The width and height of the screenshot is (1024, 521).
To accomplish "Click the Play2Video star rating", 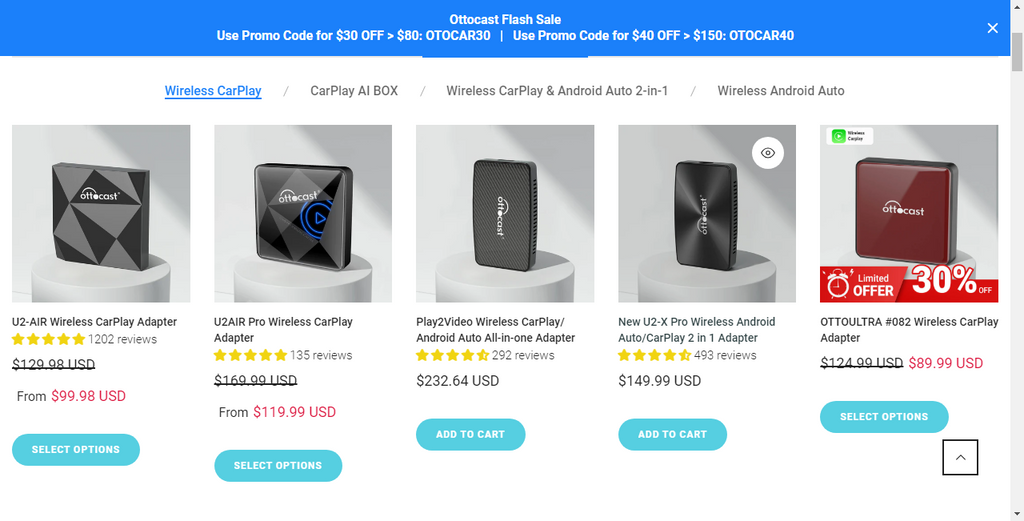I will point(452,355).
